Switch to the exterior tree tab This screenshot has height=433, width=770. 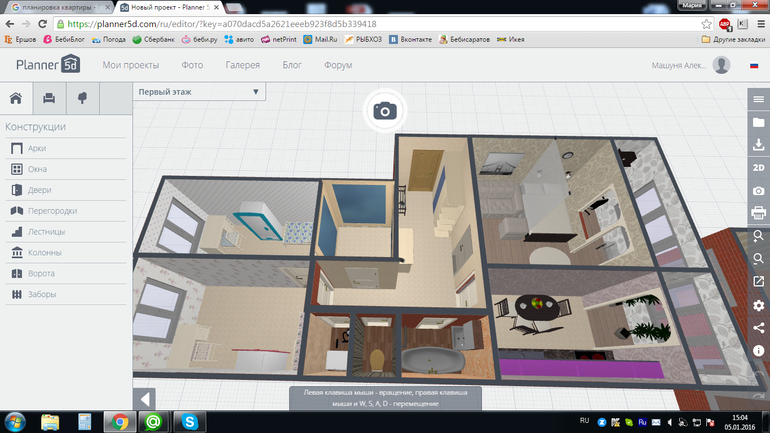coord(82,98)
